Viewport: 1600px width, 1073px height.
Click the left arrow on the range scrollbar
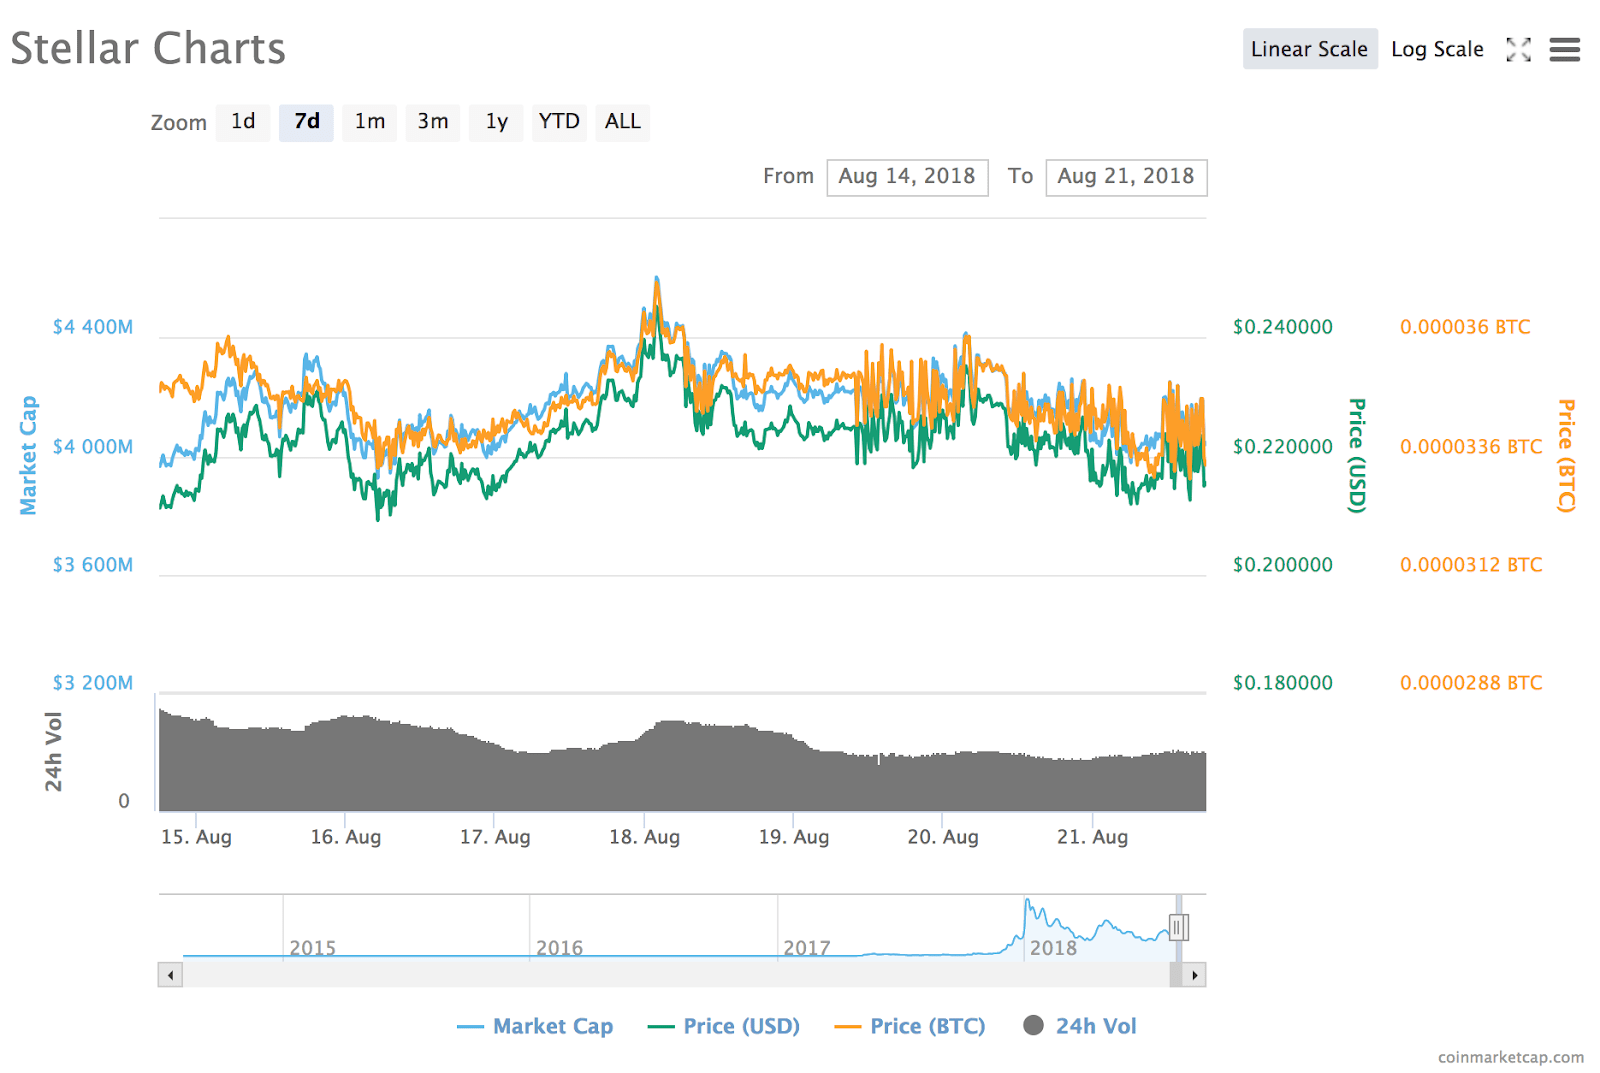170,973
